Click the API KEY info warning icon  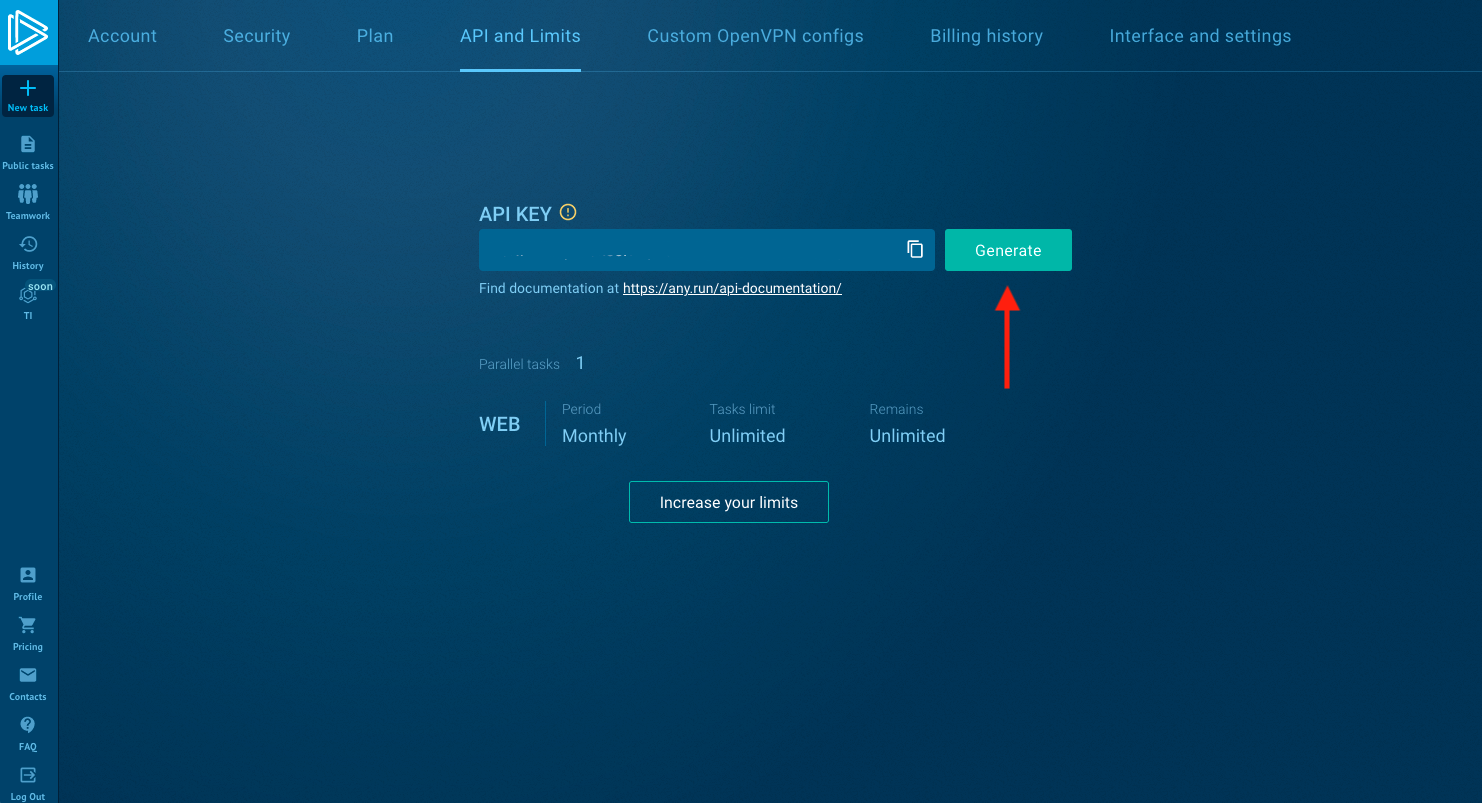pos(568,212)
